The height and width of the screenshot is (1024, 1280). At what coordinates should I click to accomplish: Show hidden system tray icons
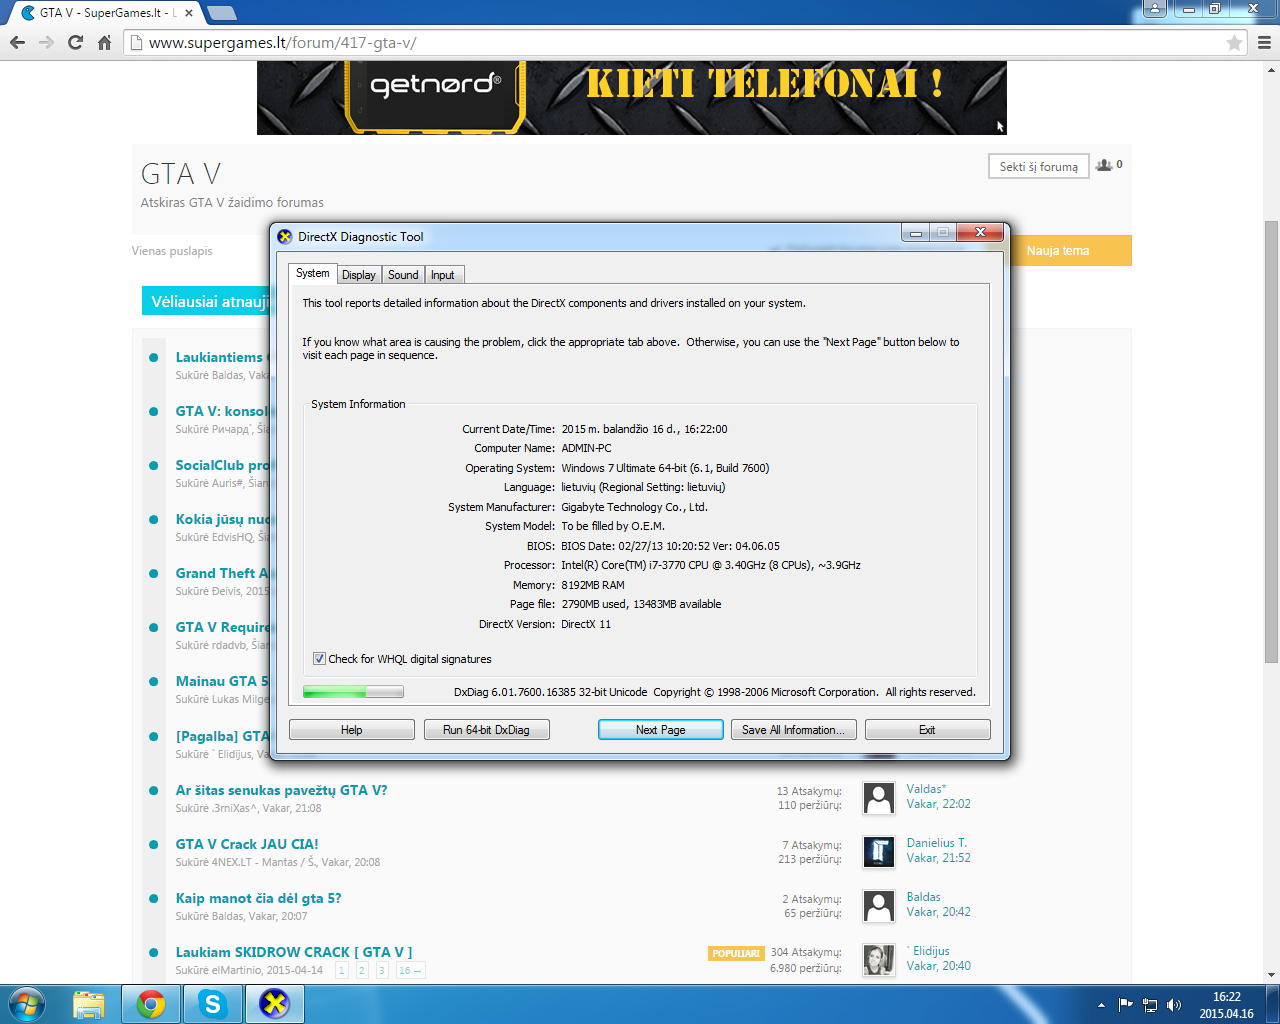(x=1101, y=1005)
